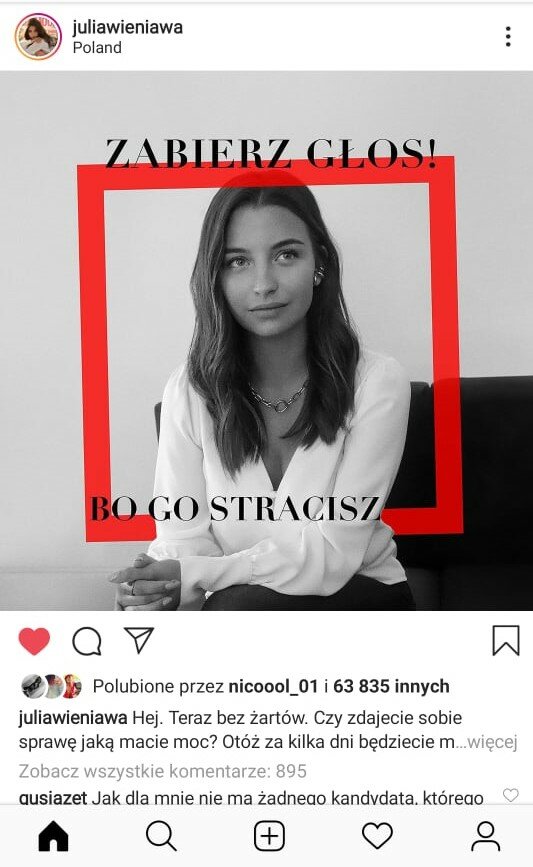The width and height of the screenshot is (533, 867).
Task: Tap juliawieniawa username in header
Action: tap(128, 27)
